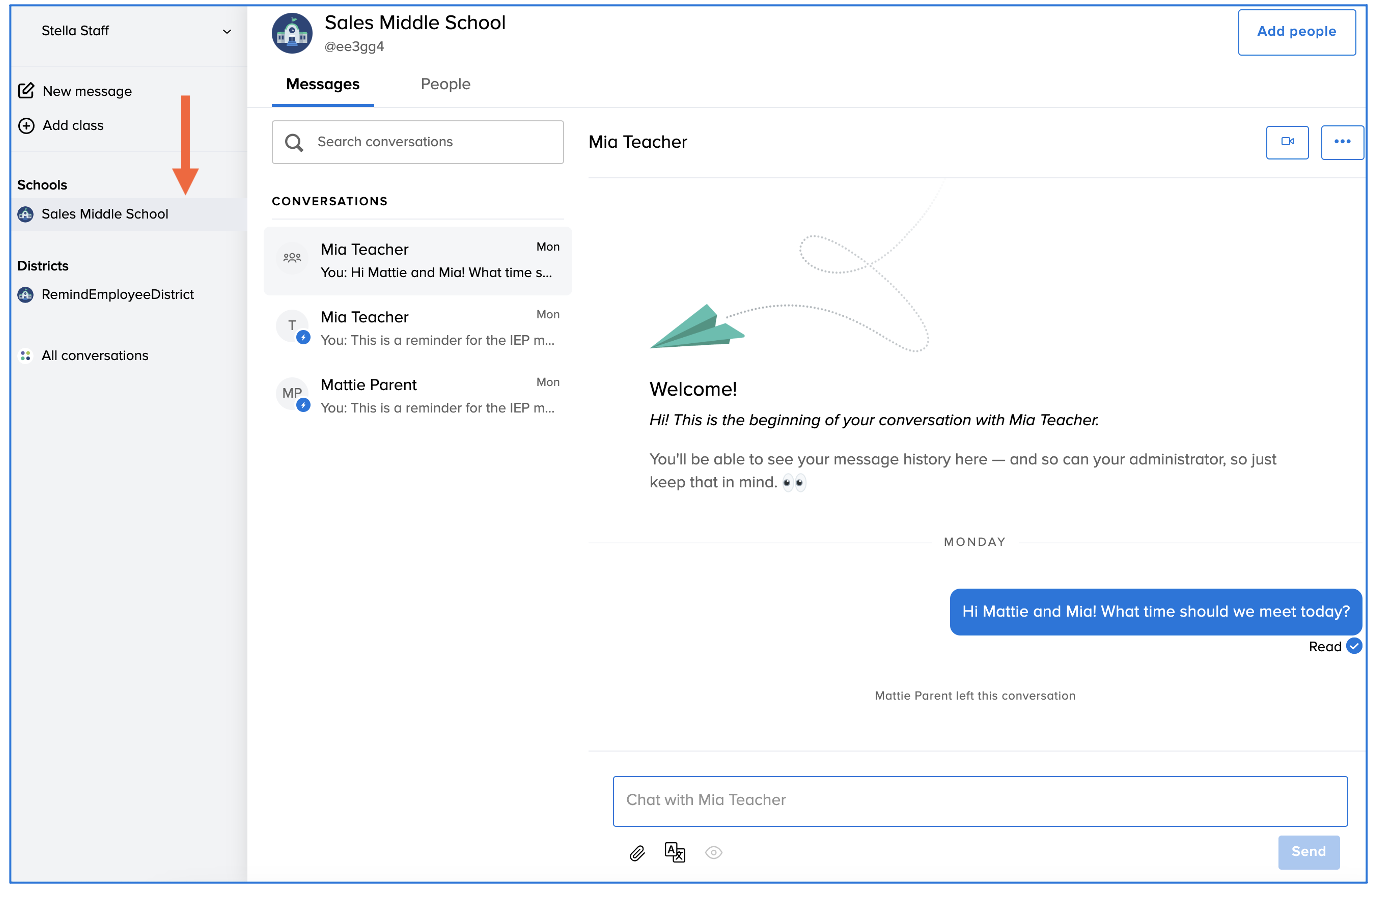Open the three-dots conversation options menu

[1342, 142]
